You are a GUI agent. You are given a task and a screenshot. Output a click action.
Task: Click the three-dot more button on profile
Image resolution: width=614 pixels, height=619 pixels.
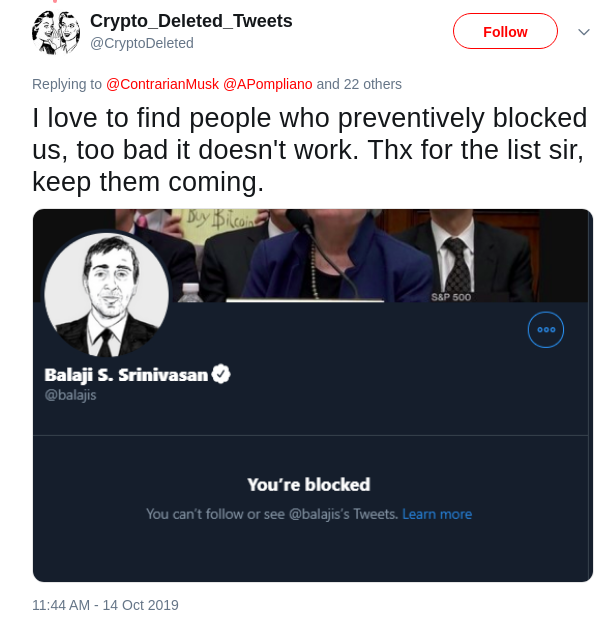point(546,330)
